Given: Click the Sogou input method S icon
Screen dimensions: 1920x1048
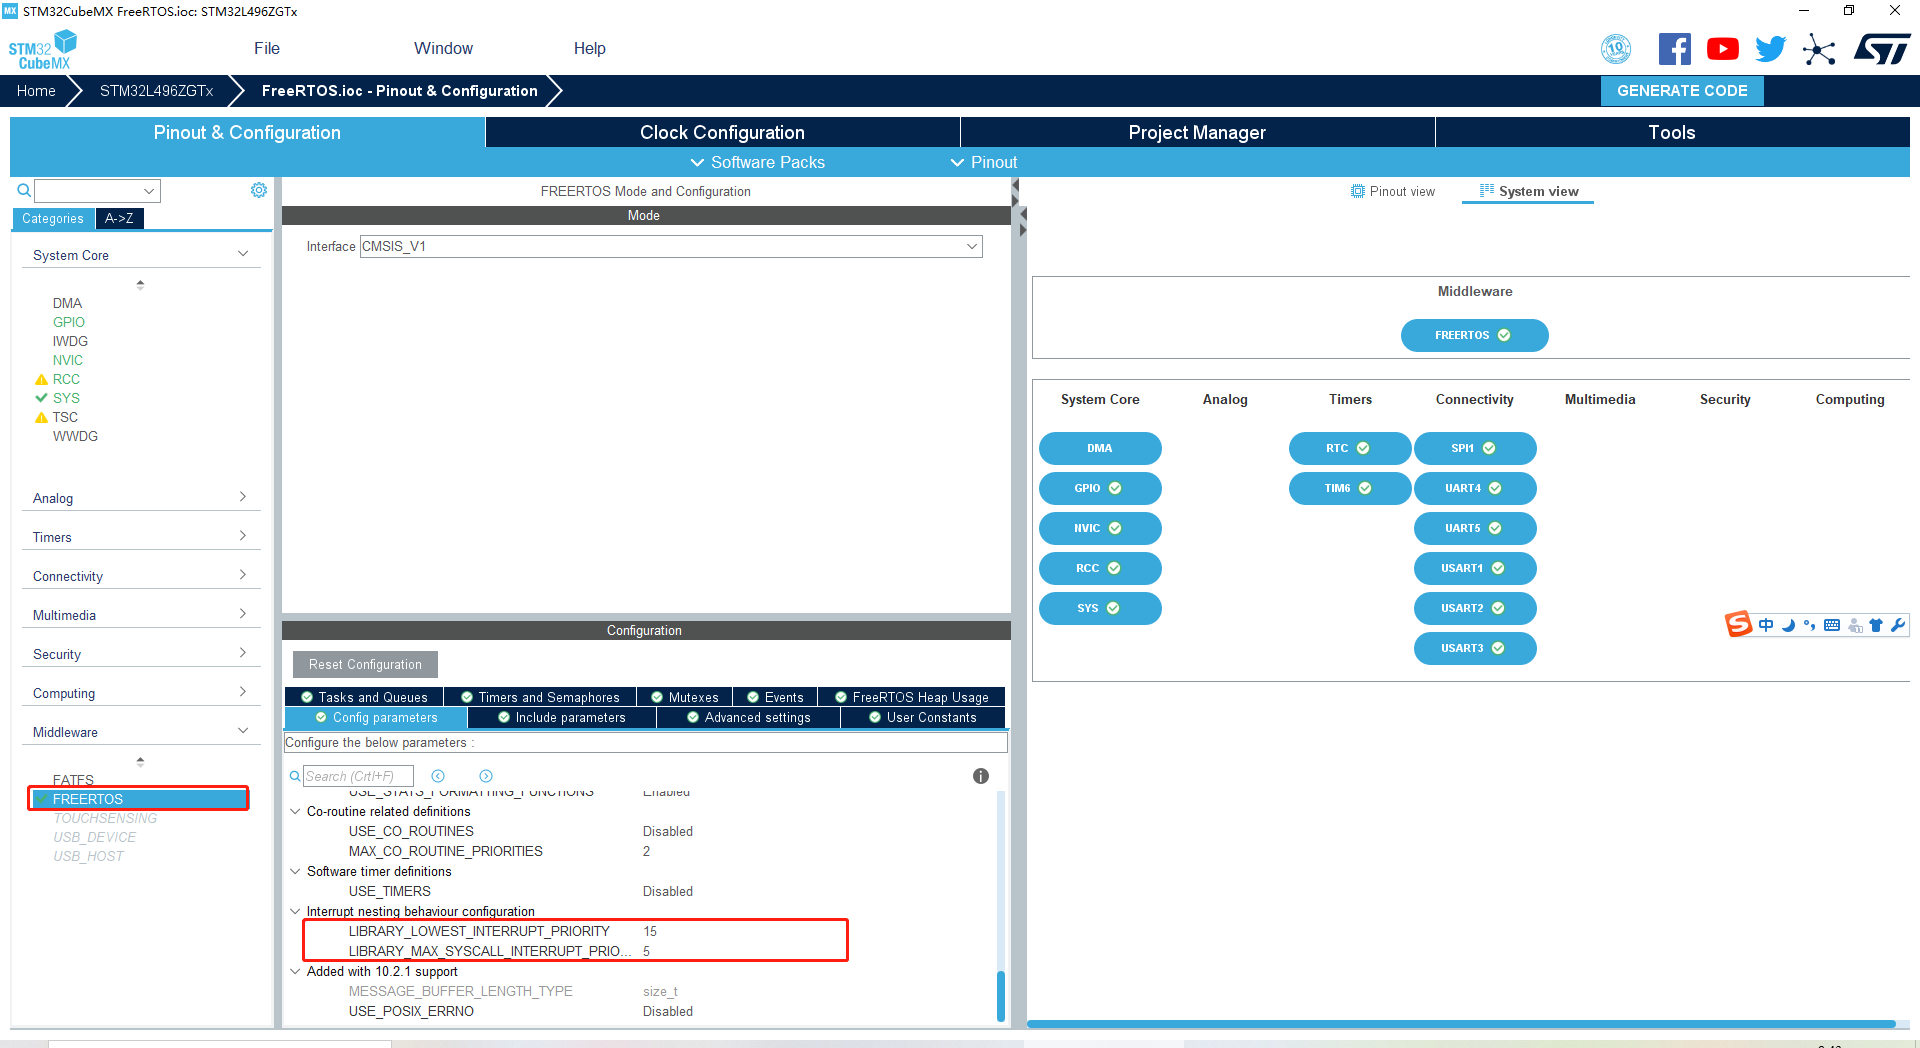Looking at the screenshot, I should (x=1739, y=625).
